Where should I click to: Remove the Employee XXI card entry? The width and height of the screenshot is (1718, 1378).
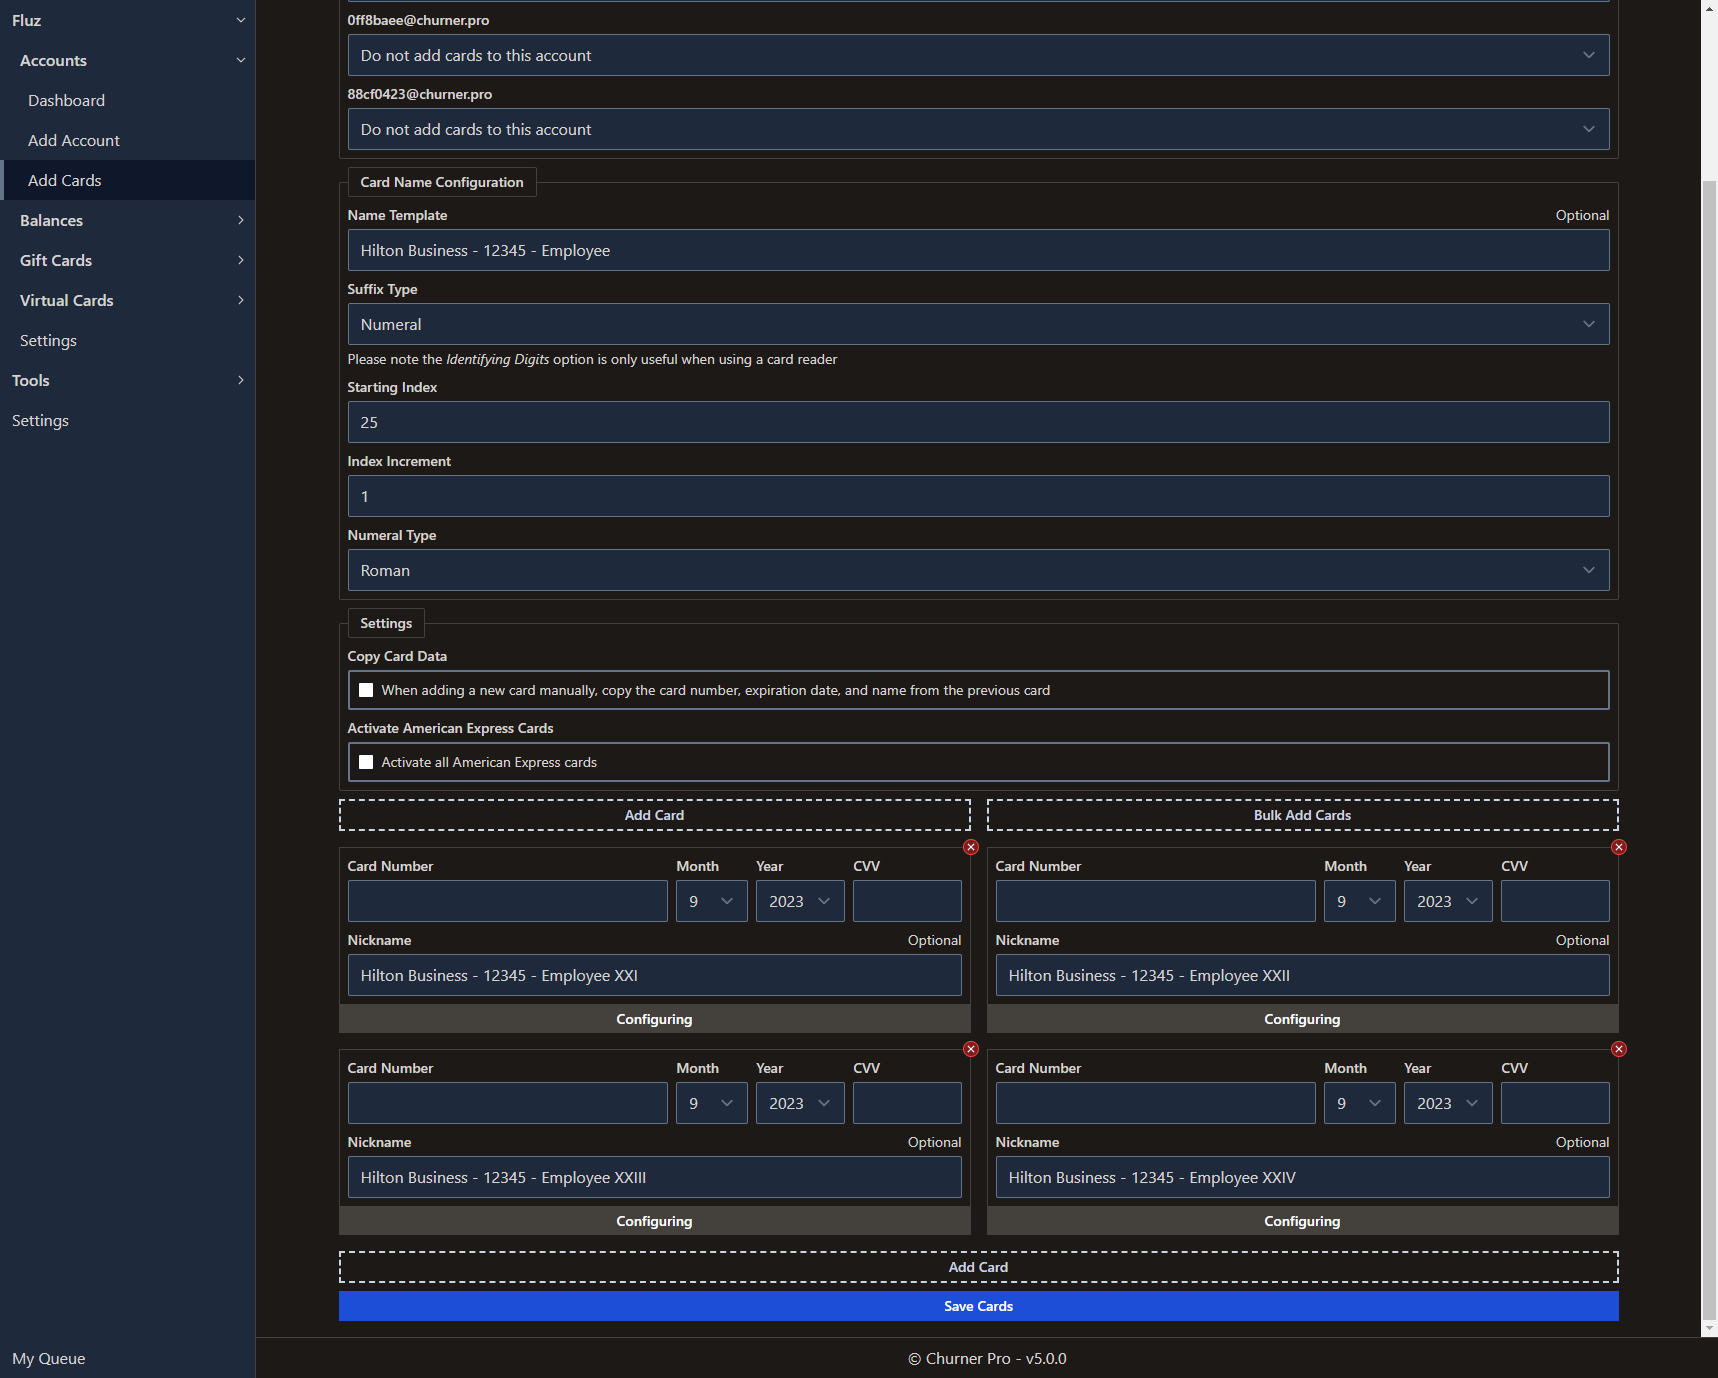970,847
